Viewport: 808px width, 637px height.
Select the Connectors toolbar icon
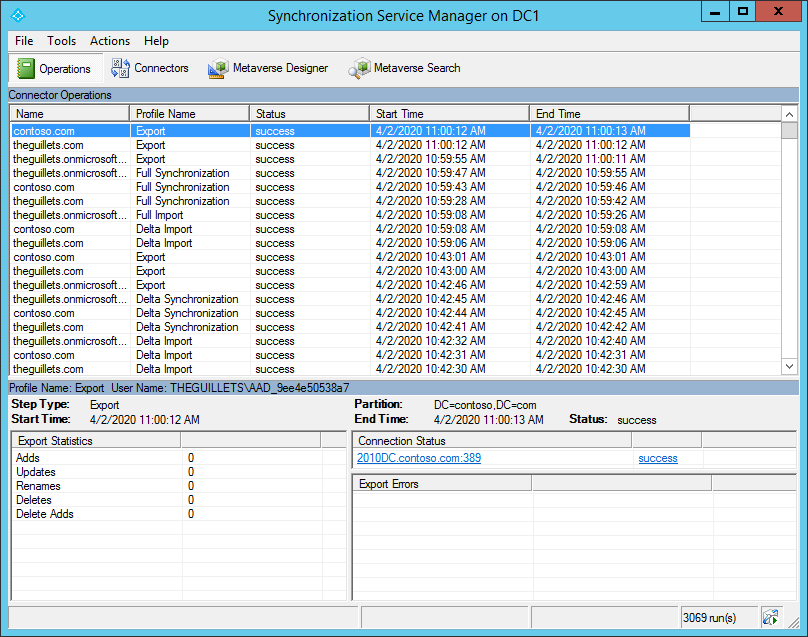tap(150, 68)
